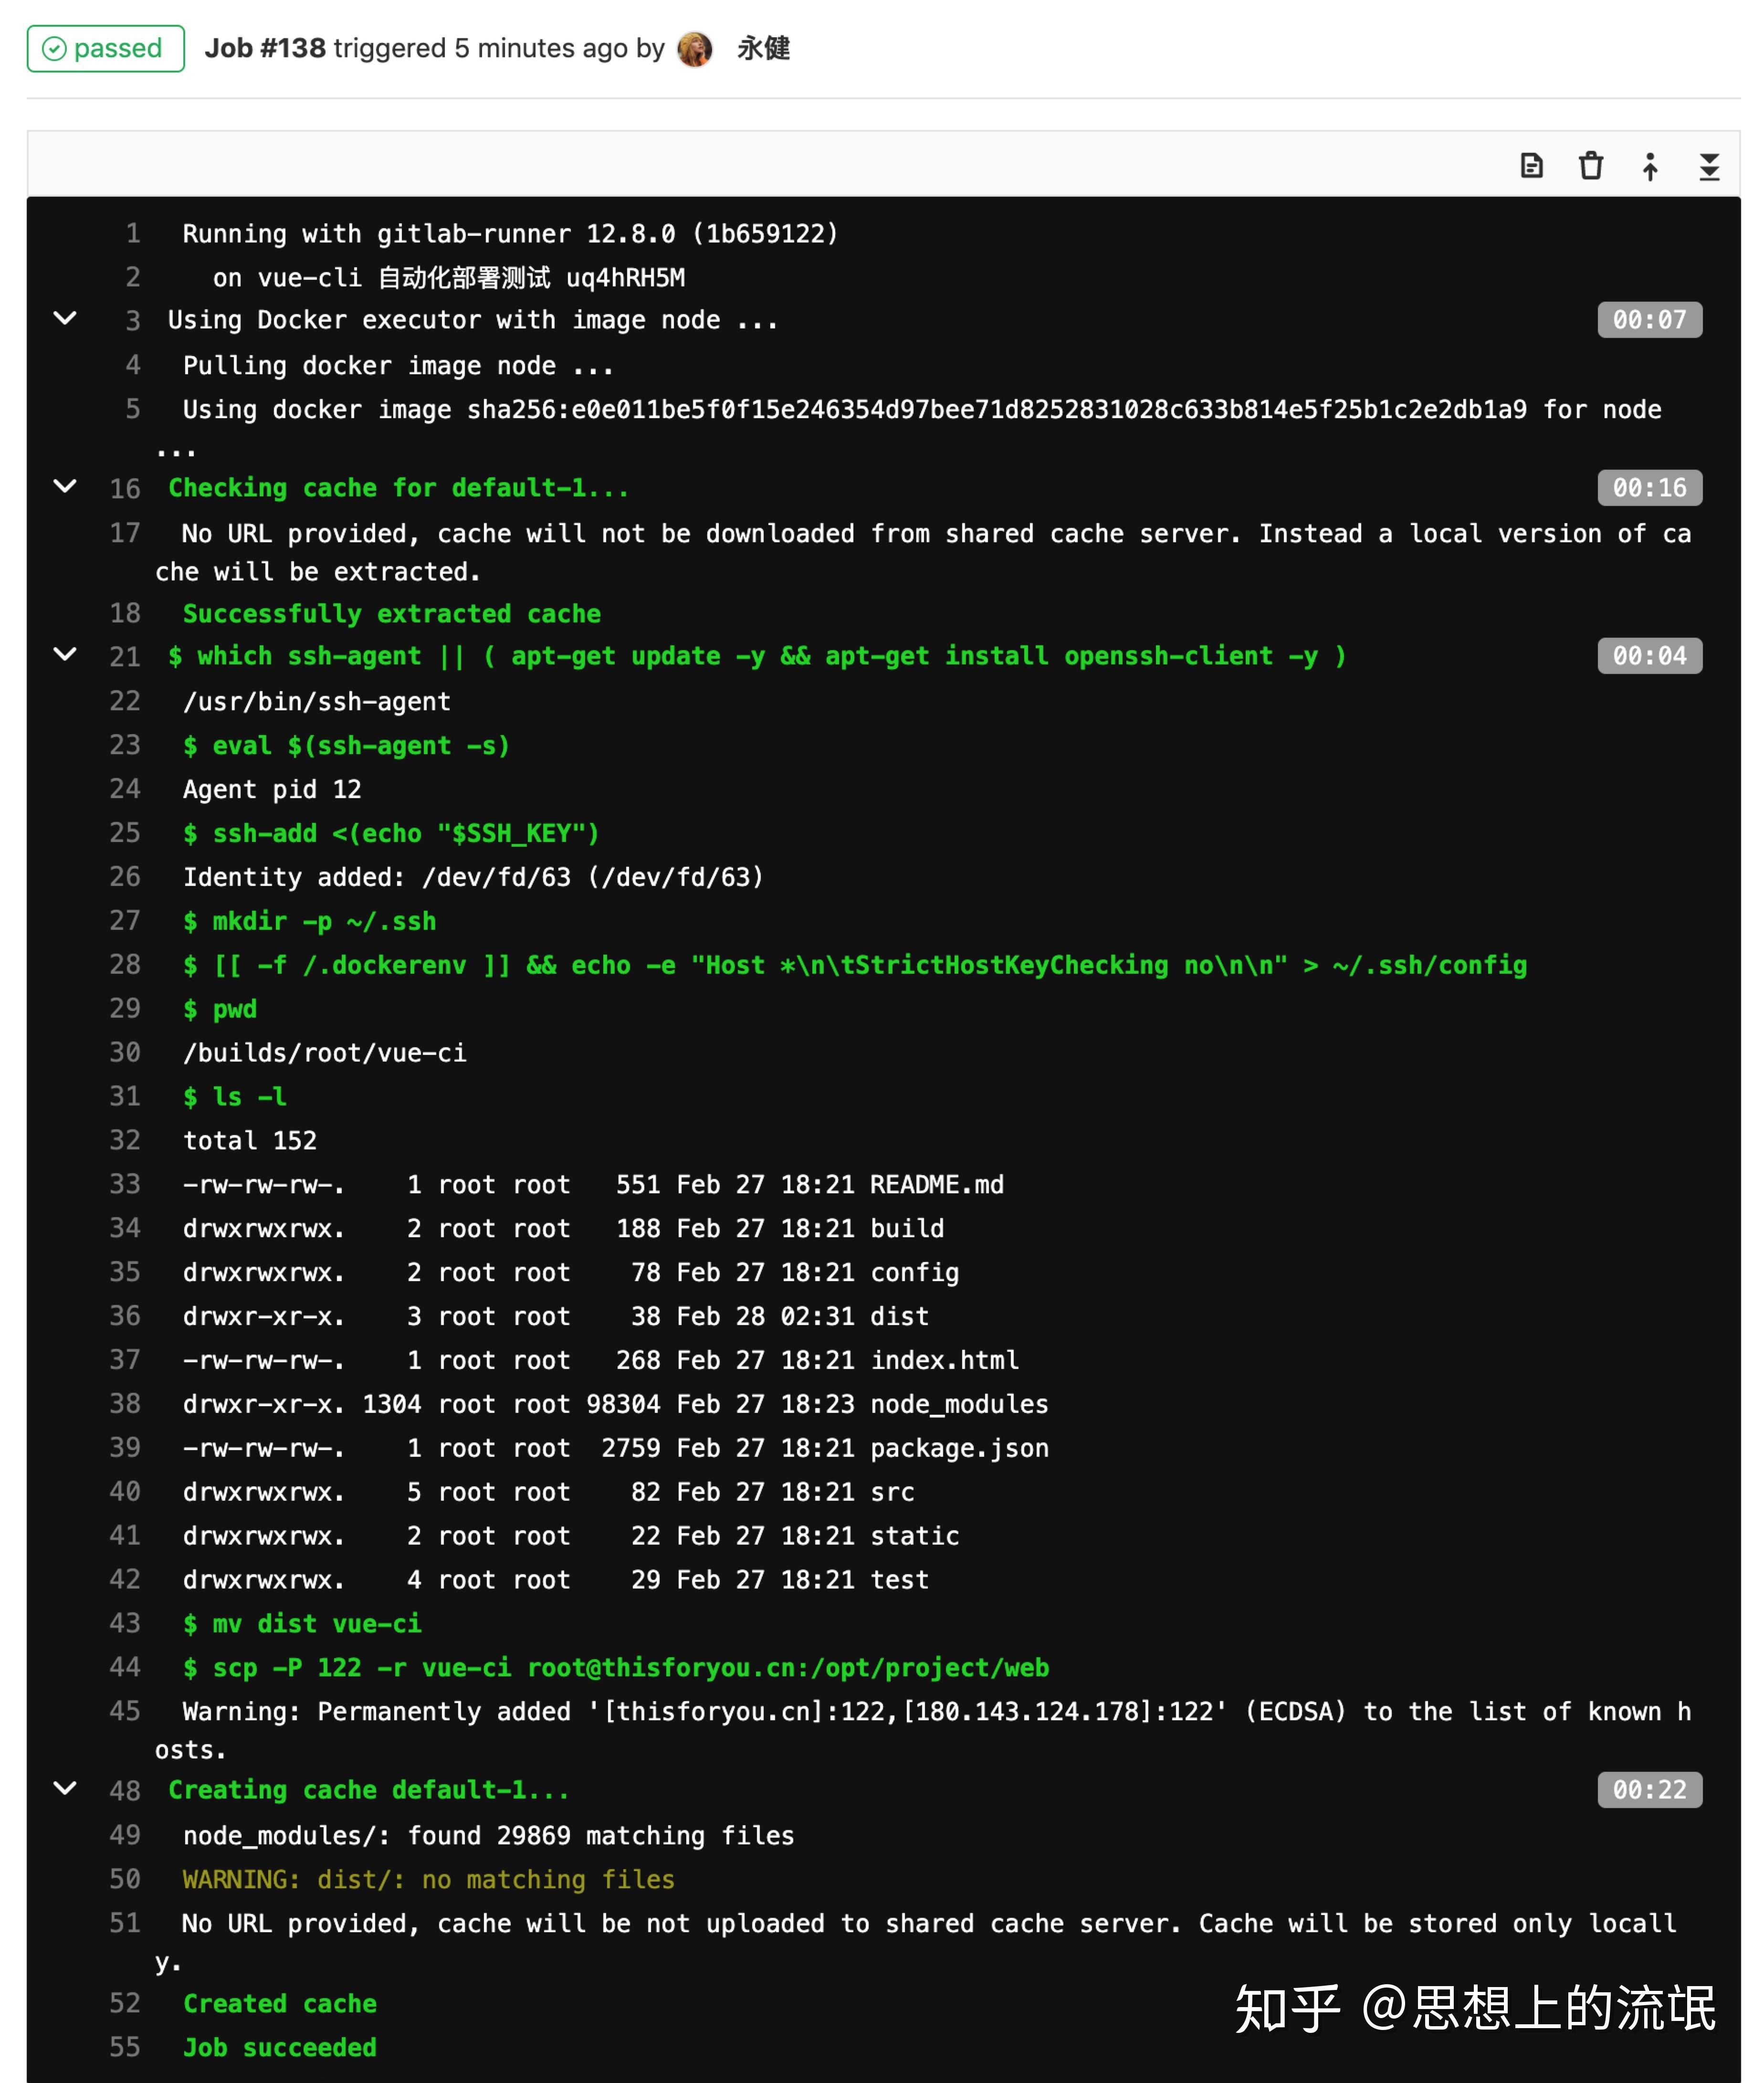Select line number 44 anchor

tap(126, 1667)
